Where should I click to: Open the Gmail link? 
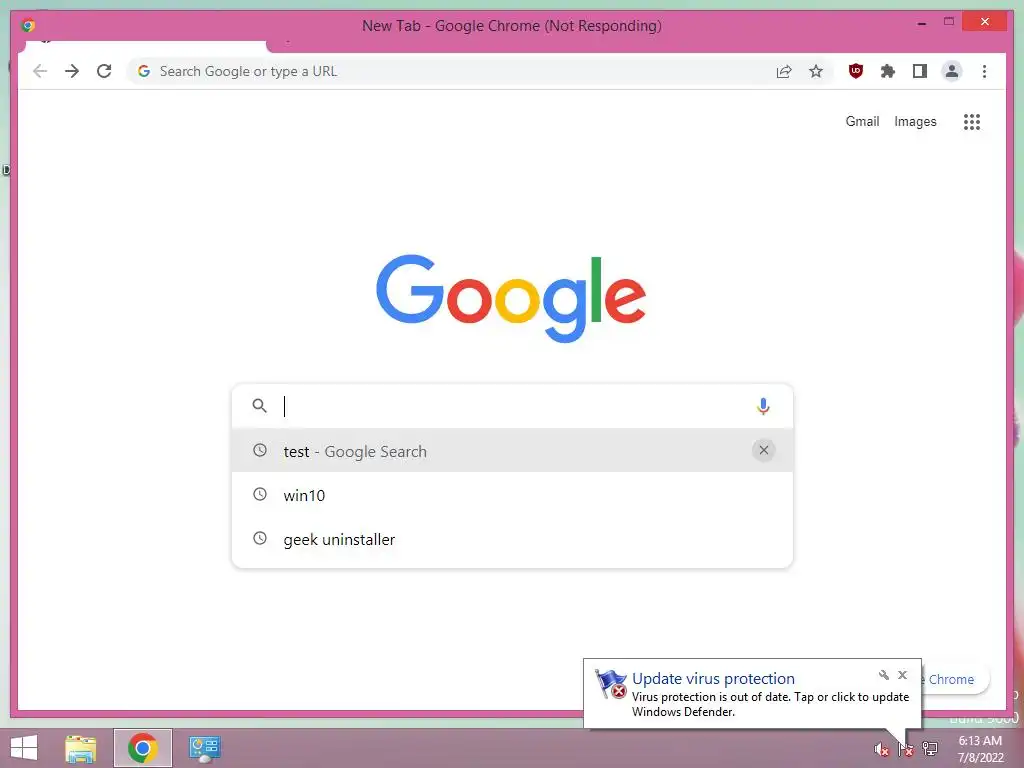tap(862, 121)
